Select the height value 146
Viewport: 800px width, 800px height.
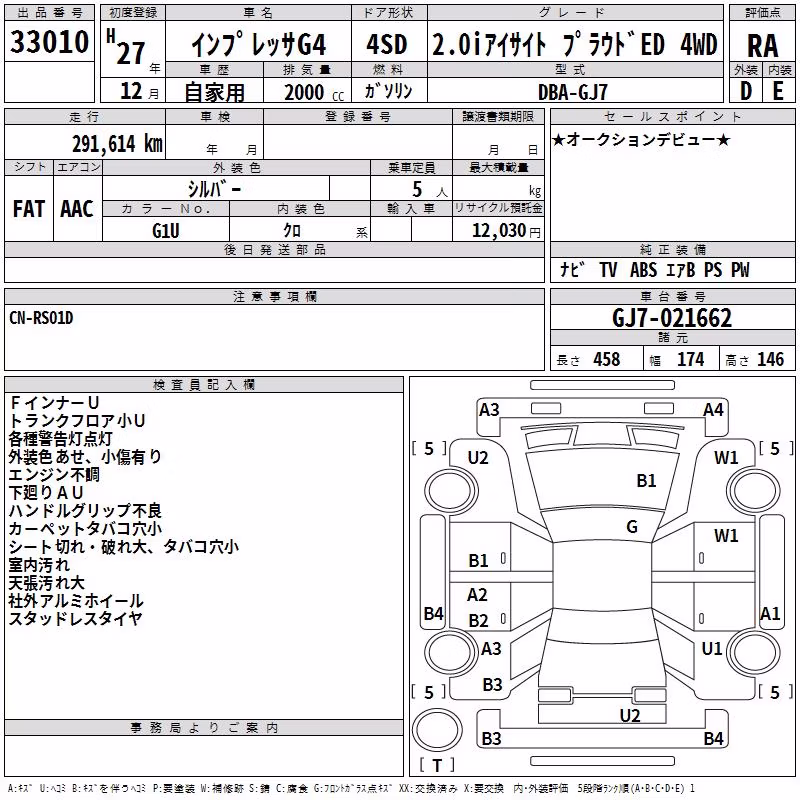point(770,359)
